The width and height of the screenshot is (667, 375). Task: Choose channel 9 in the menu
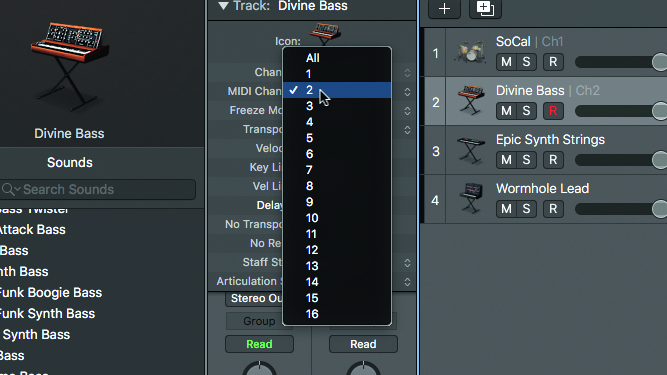pos(337,202)
